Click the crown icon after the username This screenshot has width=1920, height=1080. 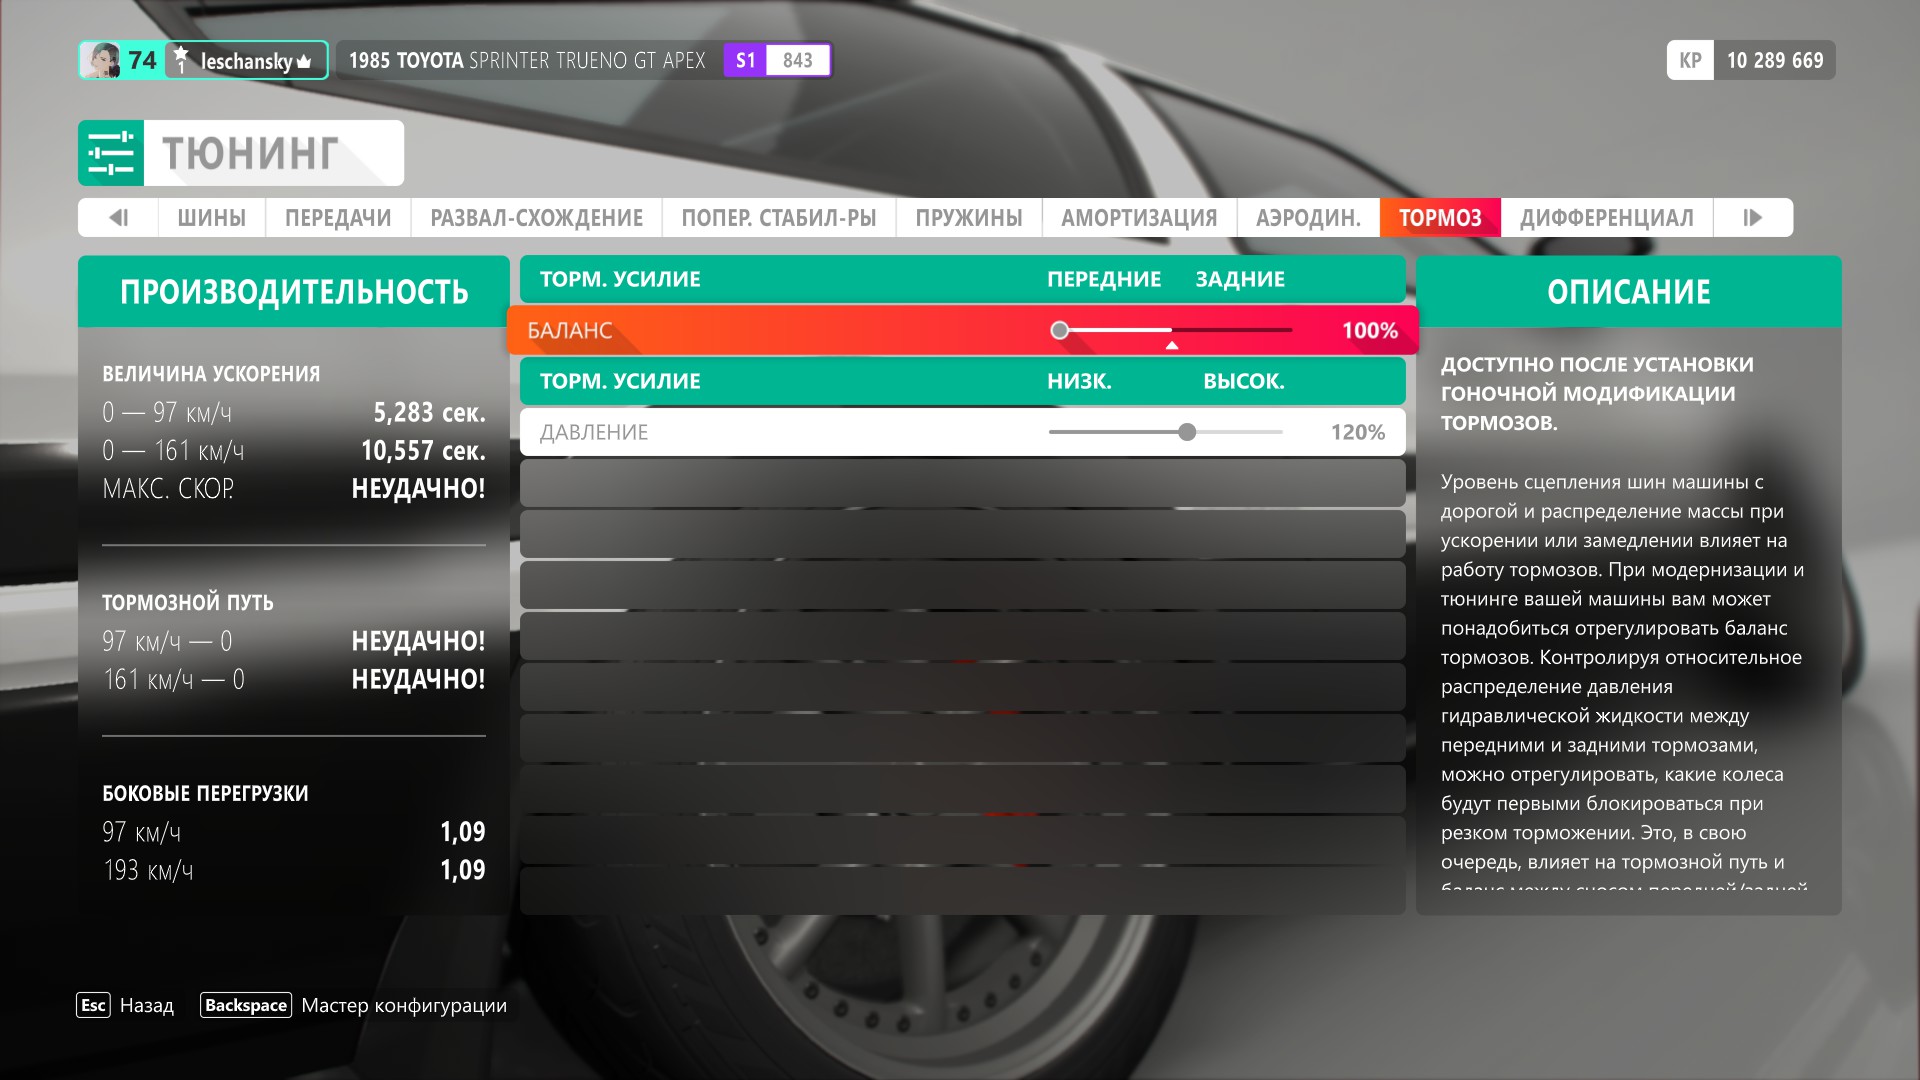pos(304,62)
